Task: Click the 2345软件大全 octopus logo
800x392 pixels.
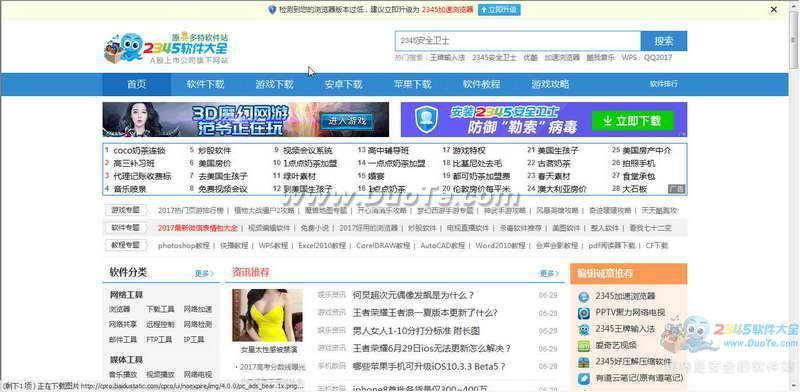Action: (166, 48)
